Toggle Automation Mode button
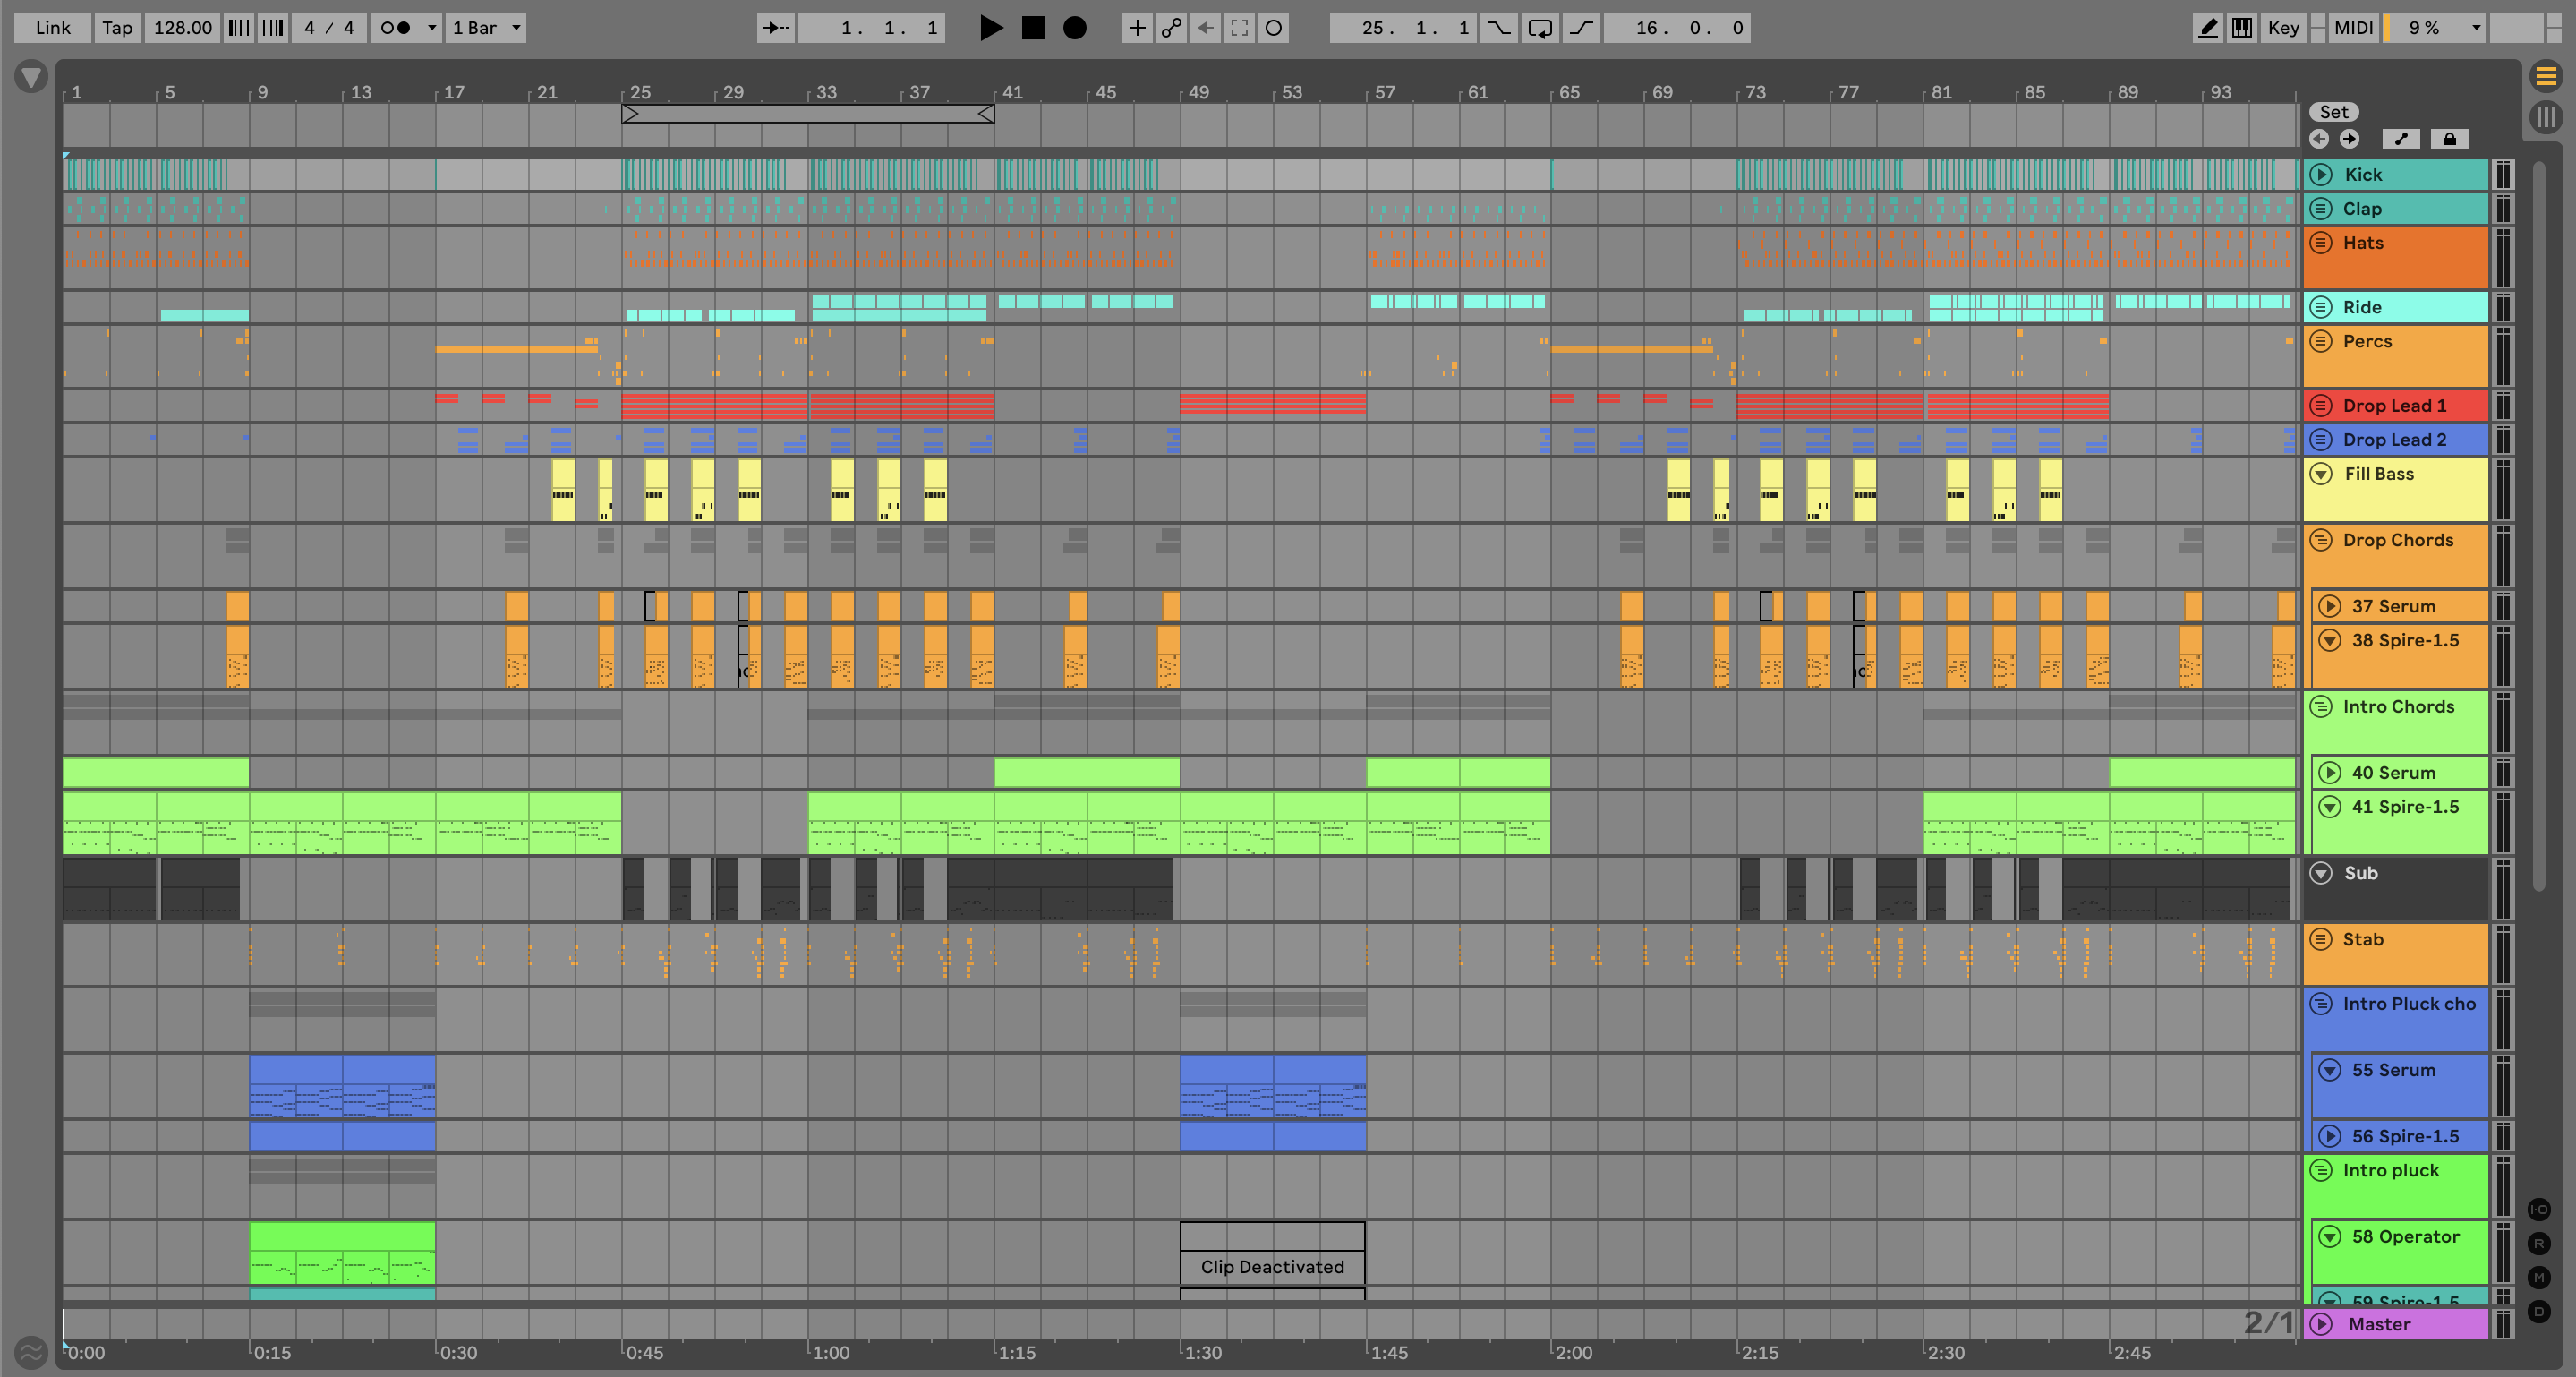Image resolution: width=2576 pixels, height=1377 pixels. tap(2401, 139)
